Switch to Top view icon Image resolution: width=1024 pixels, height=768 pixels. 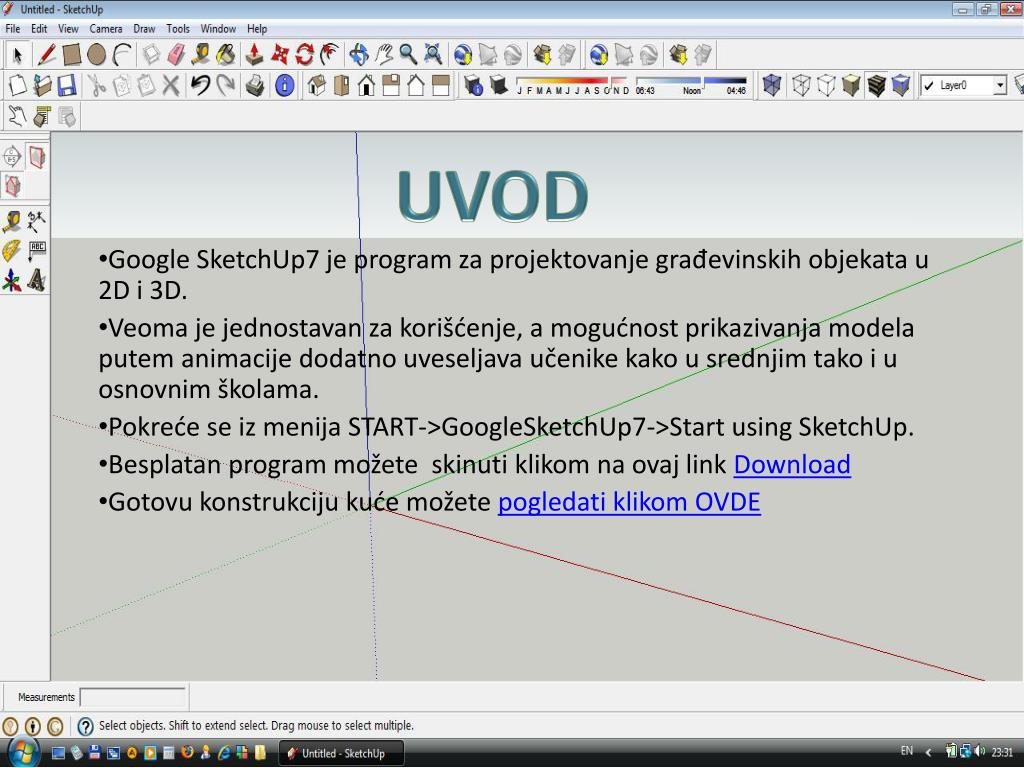pyautogui.click(x=342, y=86)
